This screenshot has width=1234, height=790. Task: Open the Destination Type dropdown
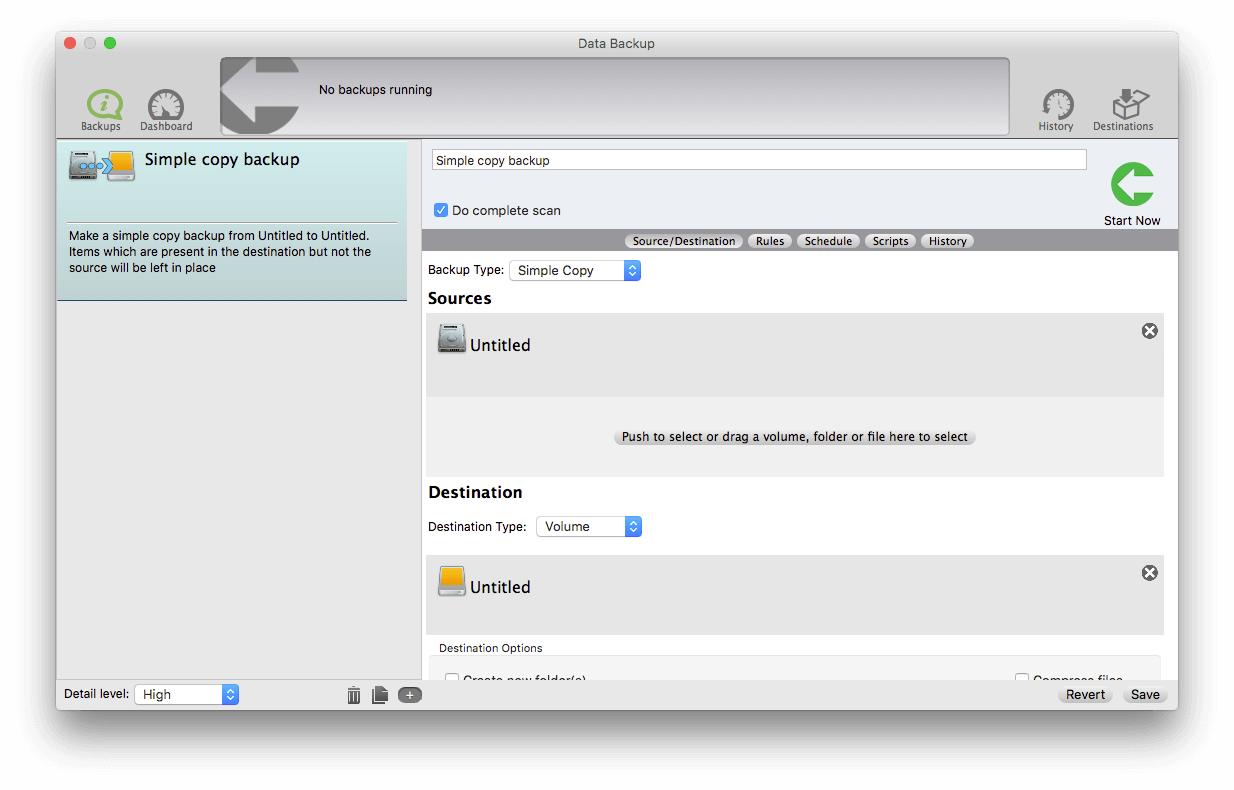tap(589, 526)
